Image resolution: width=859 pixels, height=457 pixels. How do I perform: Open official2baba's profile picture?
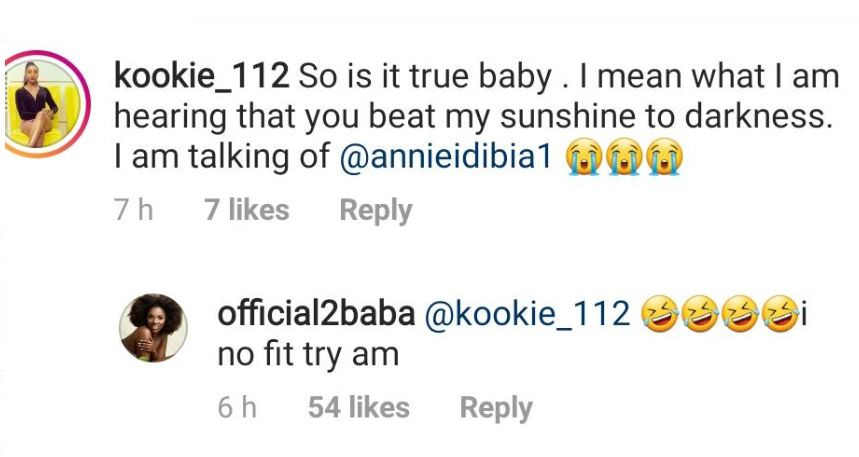[152, 327]
